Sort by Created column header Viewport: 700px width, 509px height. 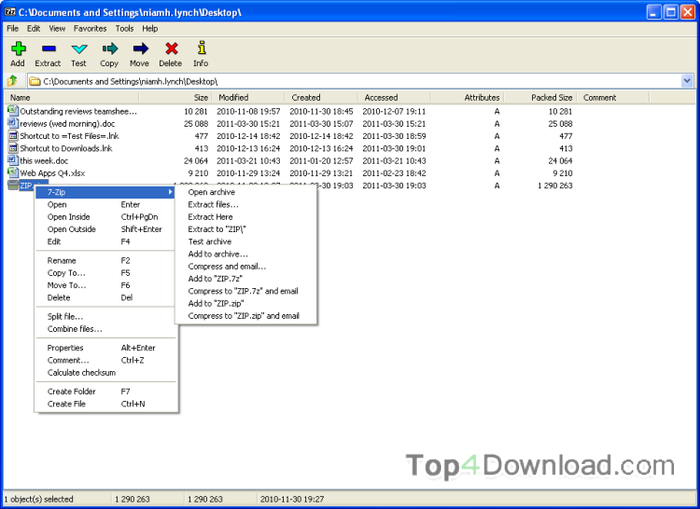pos(321,97)
